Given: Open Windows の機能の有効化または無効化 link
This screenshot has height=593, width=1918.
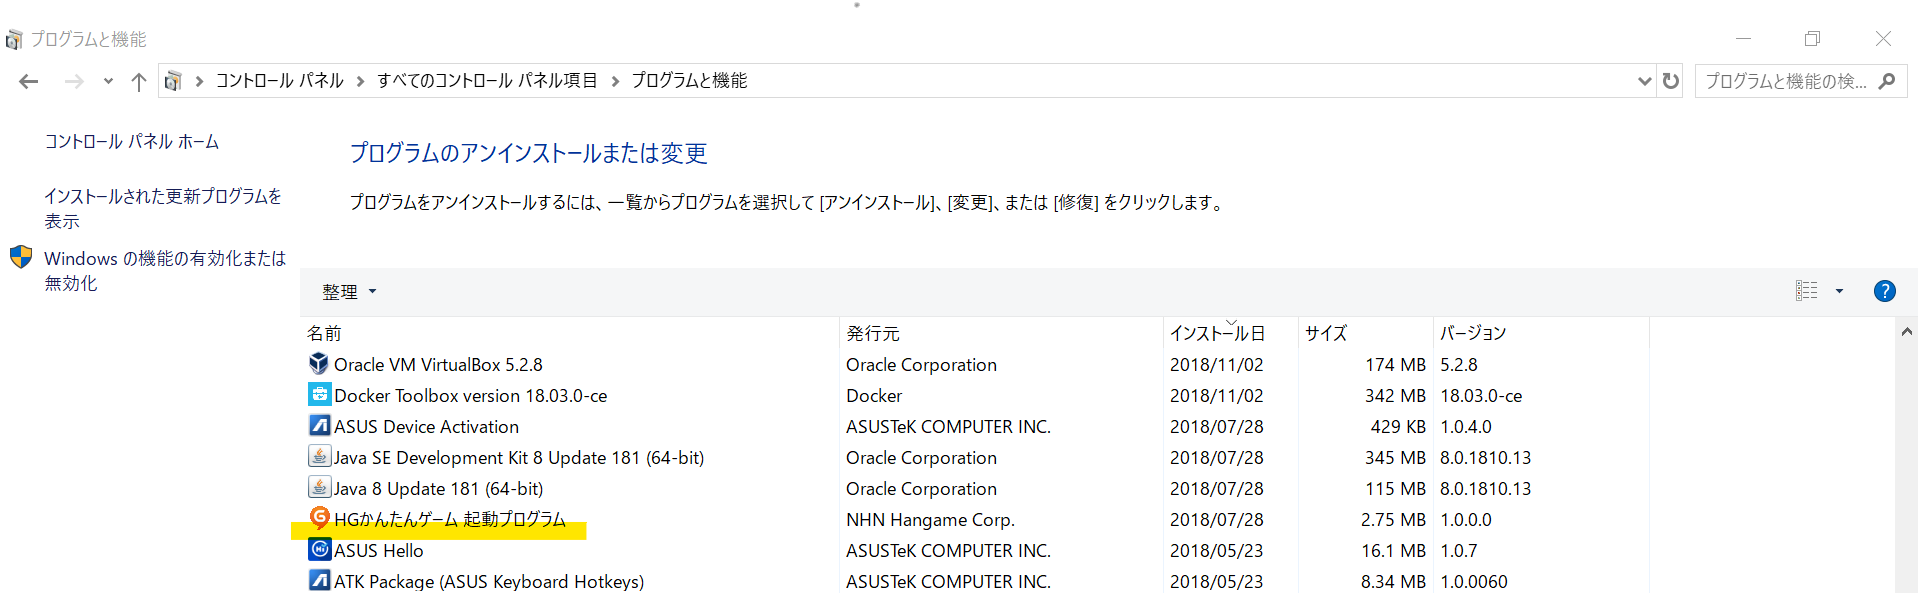Looking at the screenshot, I should point(165,270).
